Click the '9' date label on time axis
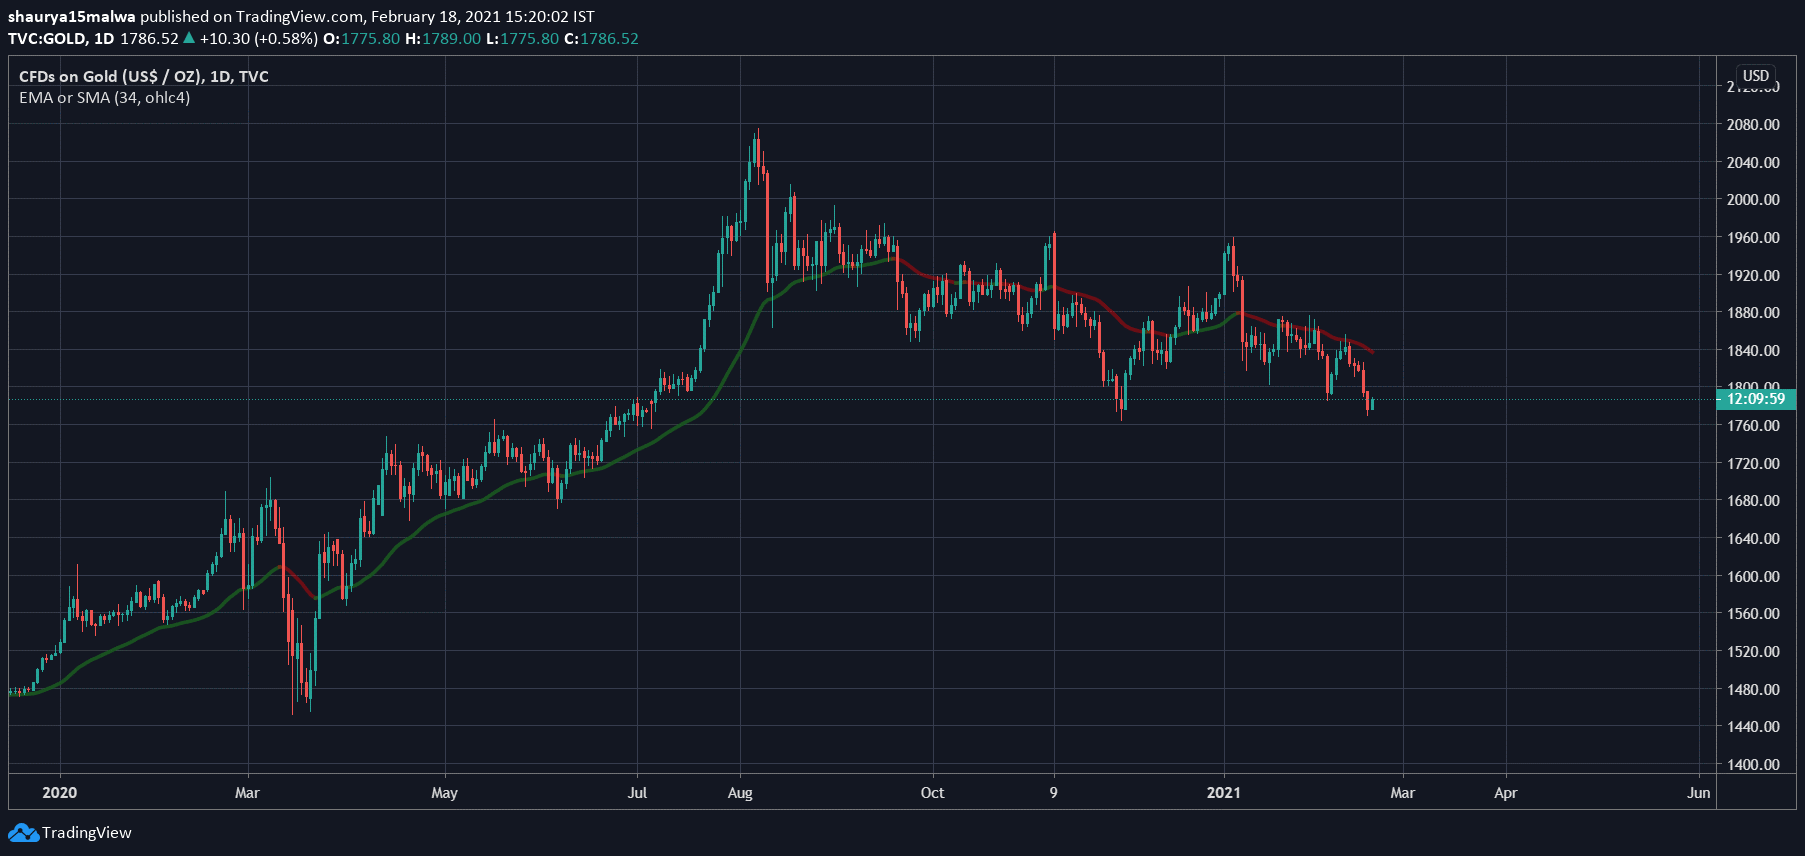1805x856 pixels. point(1053,793)
